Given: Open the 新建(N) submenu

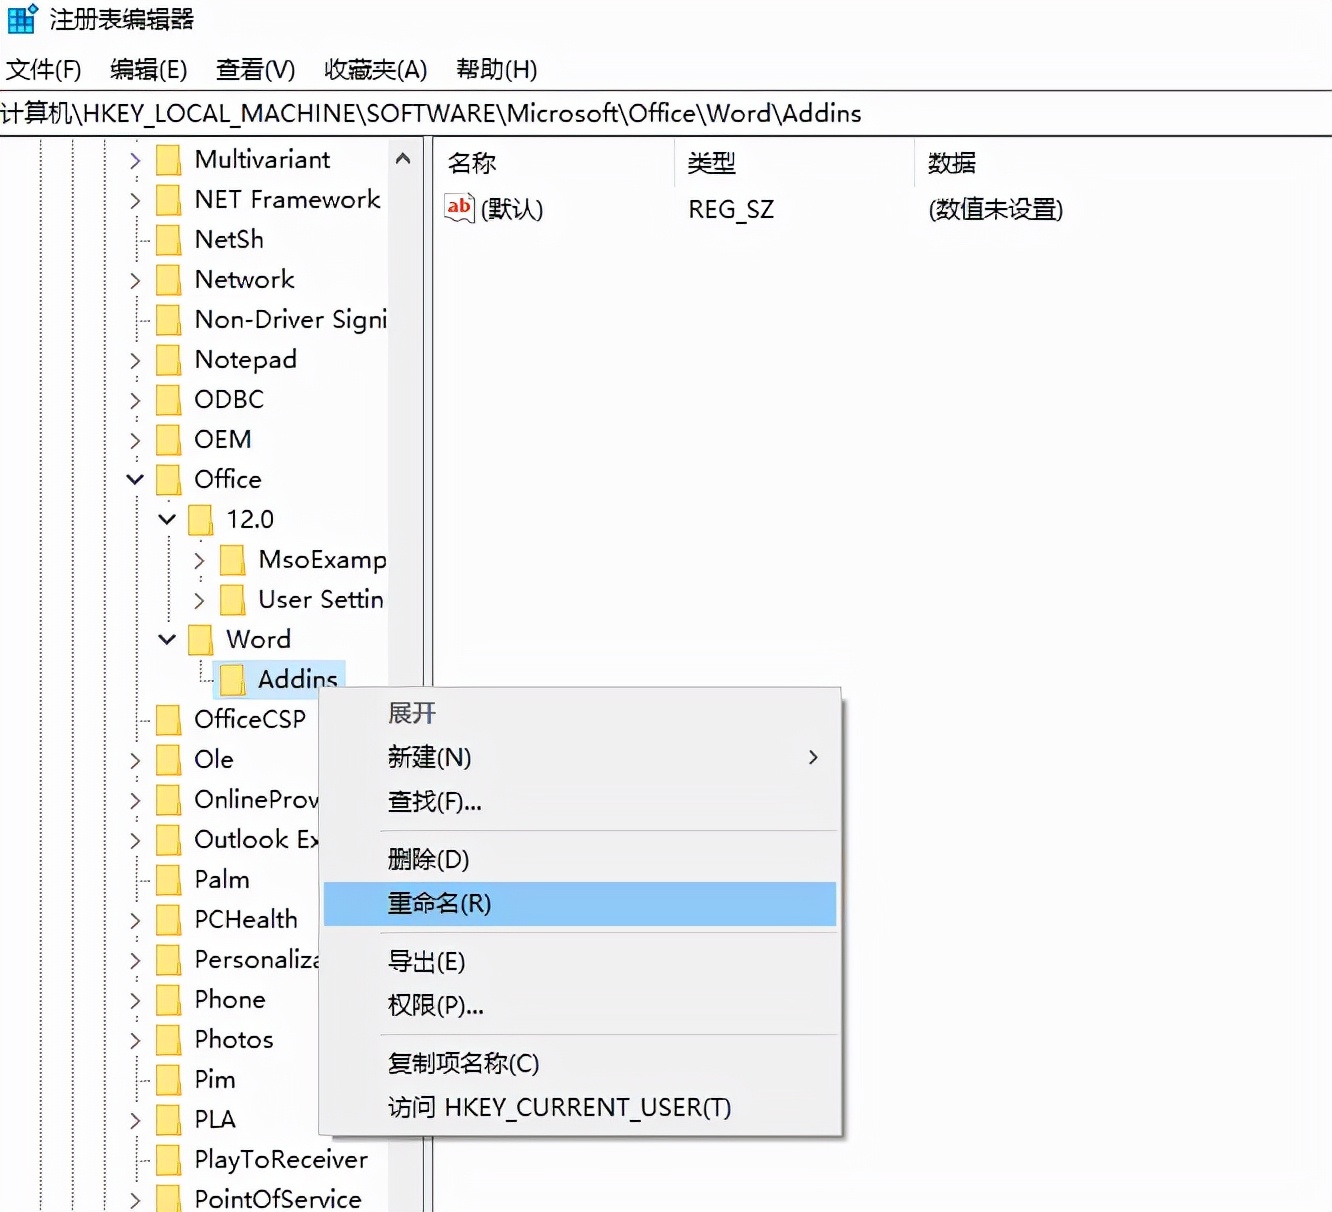Looking at the screenshot, I should tap(580, 757).
